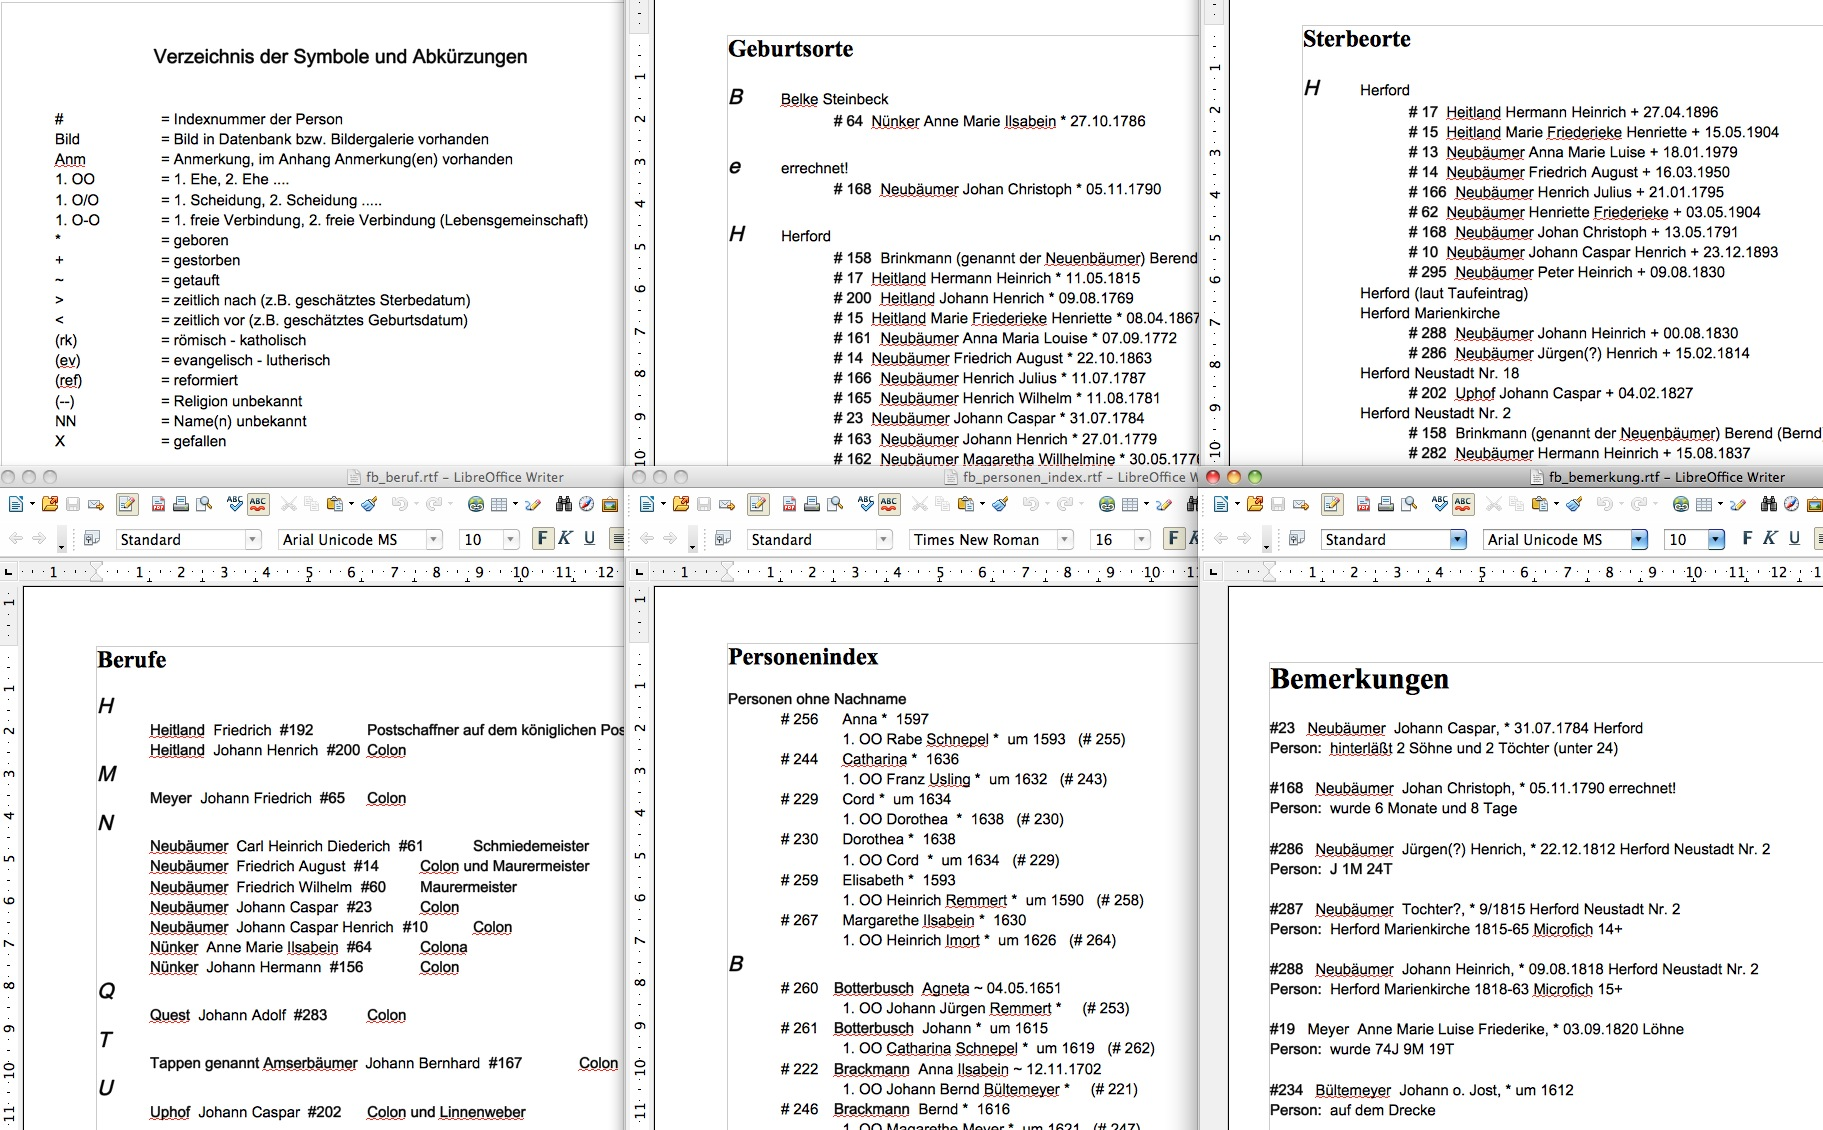Click Clone Formatting paintbrush in fb_bemerkung window
The image size is (1823, 1130).
[x=1573, y=504]
